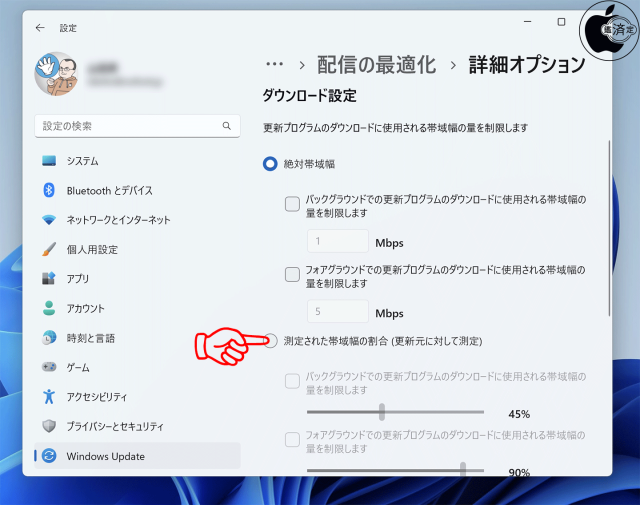Go to アプリ settings page
Image resolution: width=640 pixels, height=505 pixels.
(78, 278)
